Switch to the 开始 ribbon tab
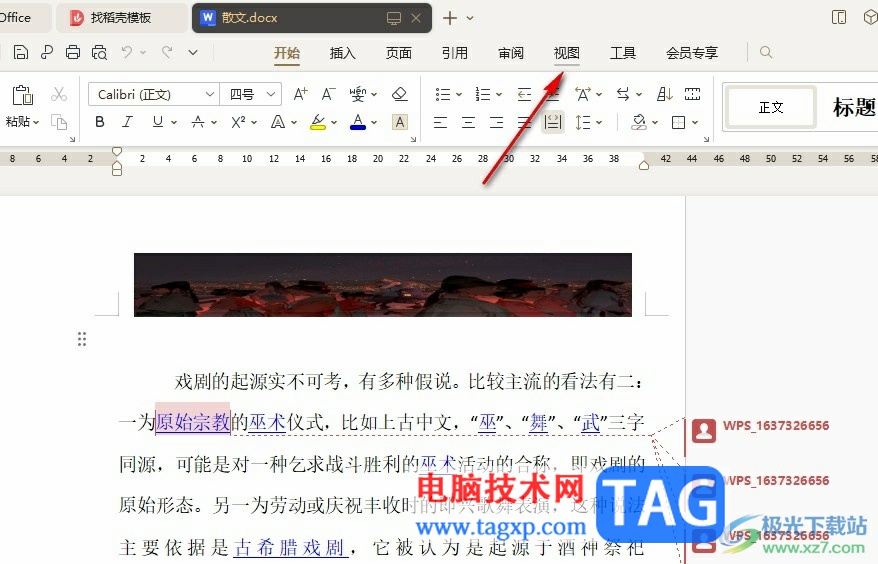878x564 pixels. [x=287, y=53]
